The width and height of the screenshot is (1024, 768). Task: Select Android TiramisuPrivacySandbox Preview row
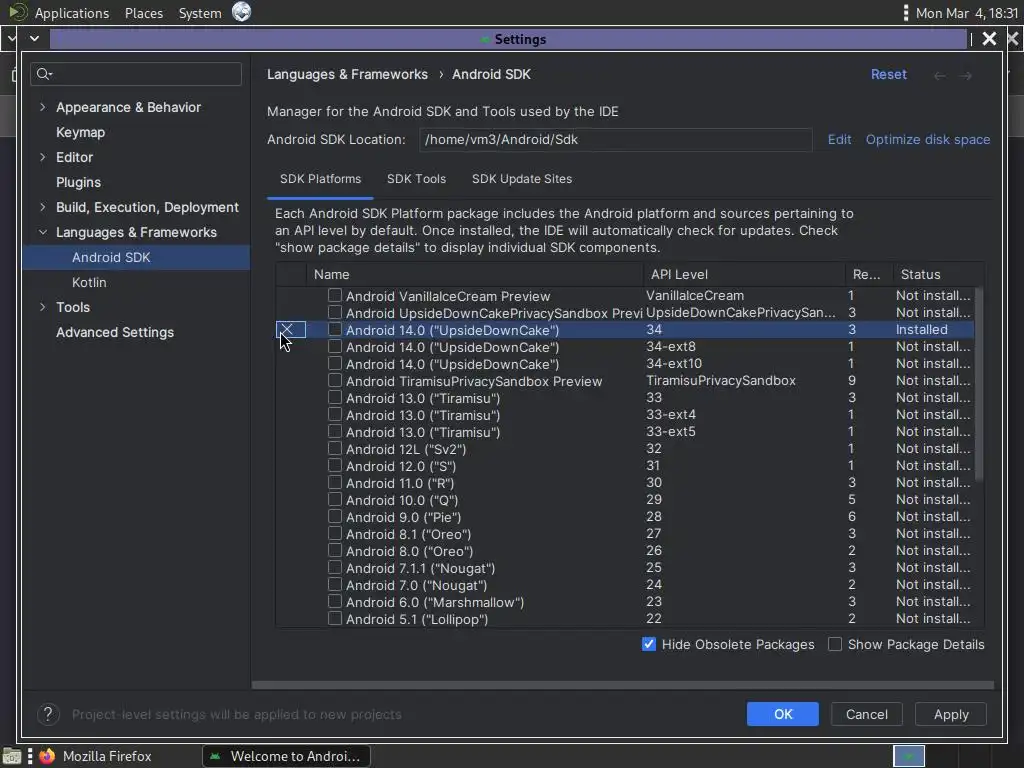625,381
